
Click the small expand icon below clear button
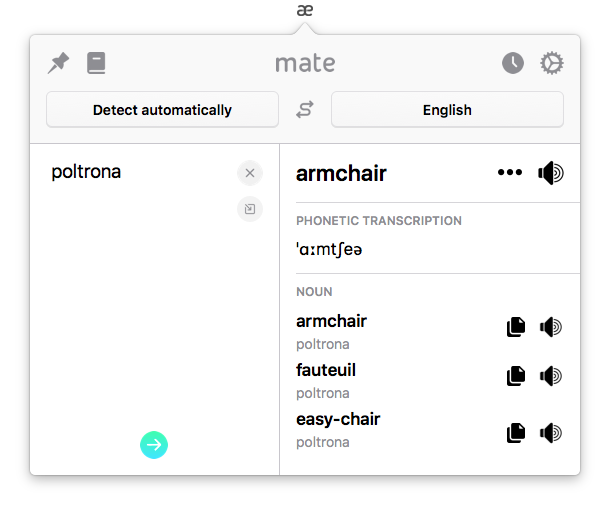click(250, 209)
